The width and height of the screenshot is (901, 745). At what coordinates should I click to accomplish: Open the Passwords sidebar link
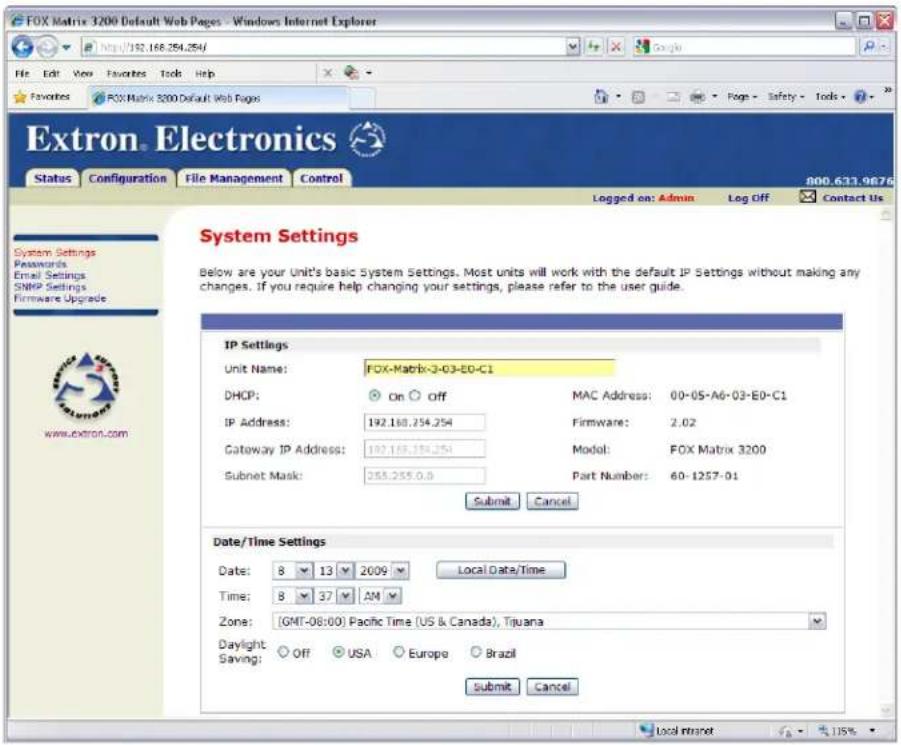point(40,264)
